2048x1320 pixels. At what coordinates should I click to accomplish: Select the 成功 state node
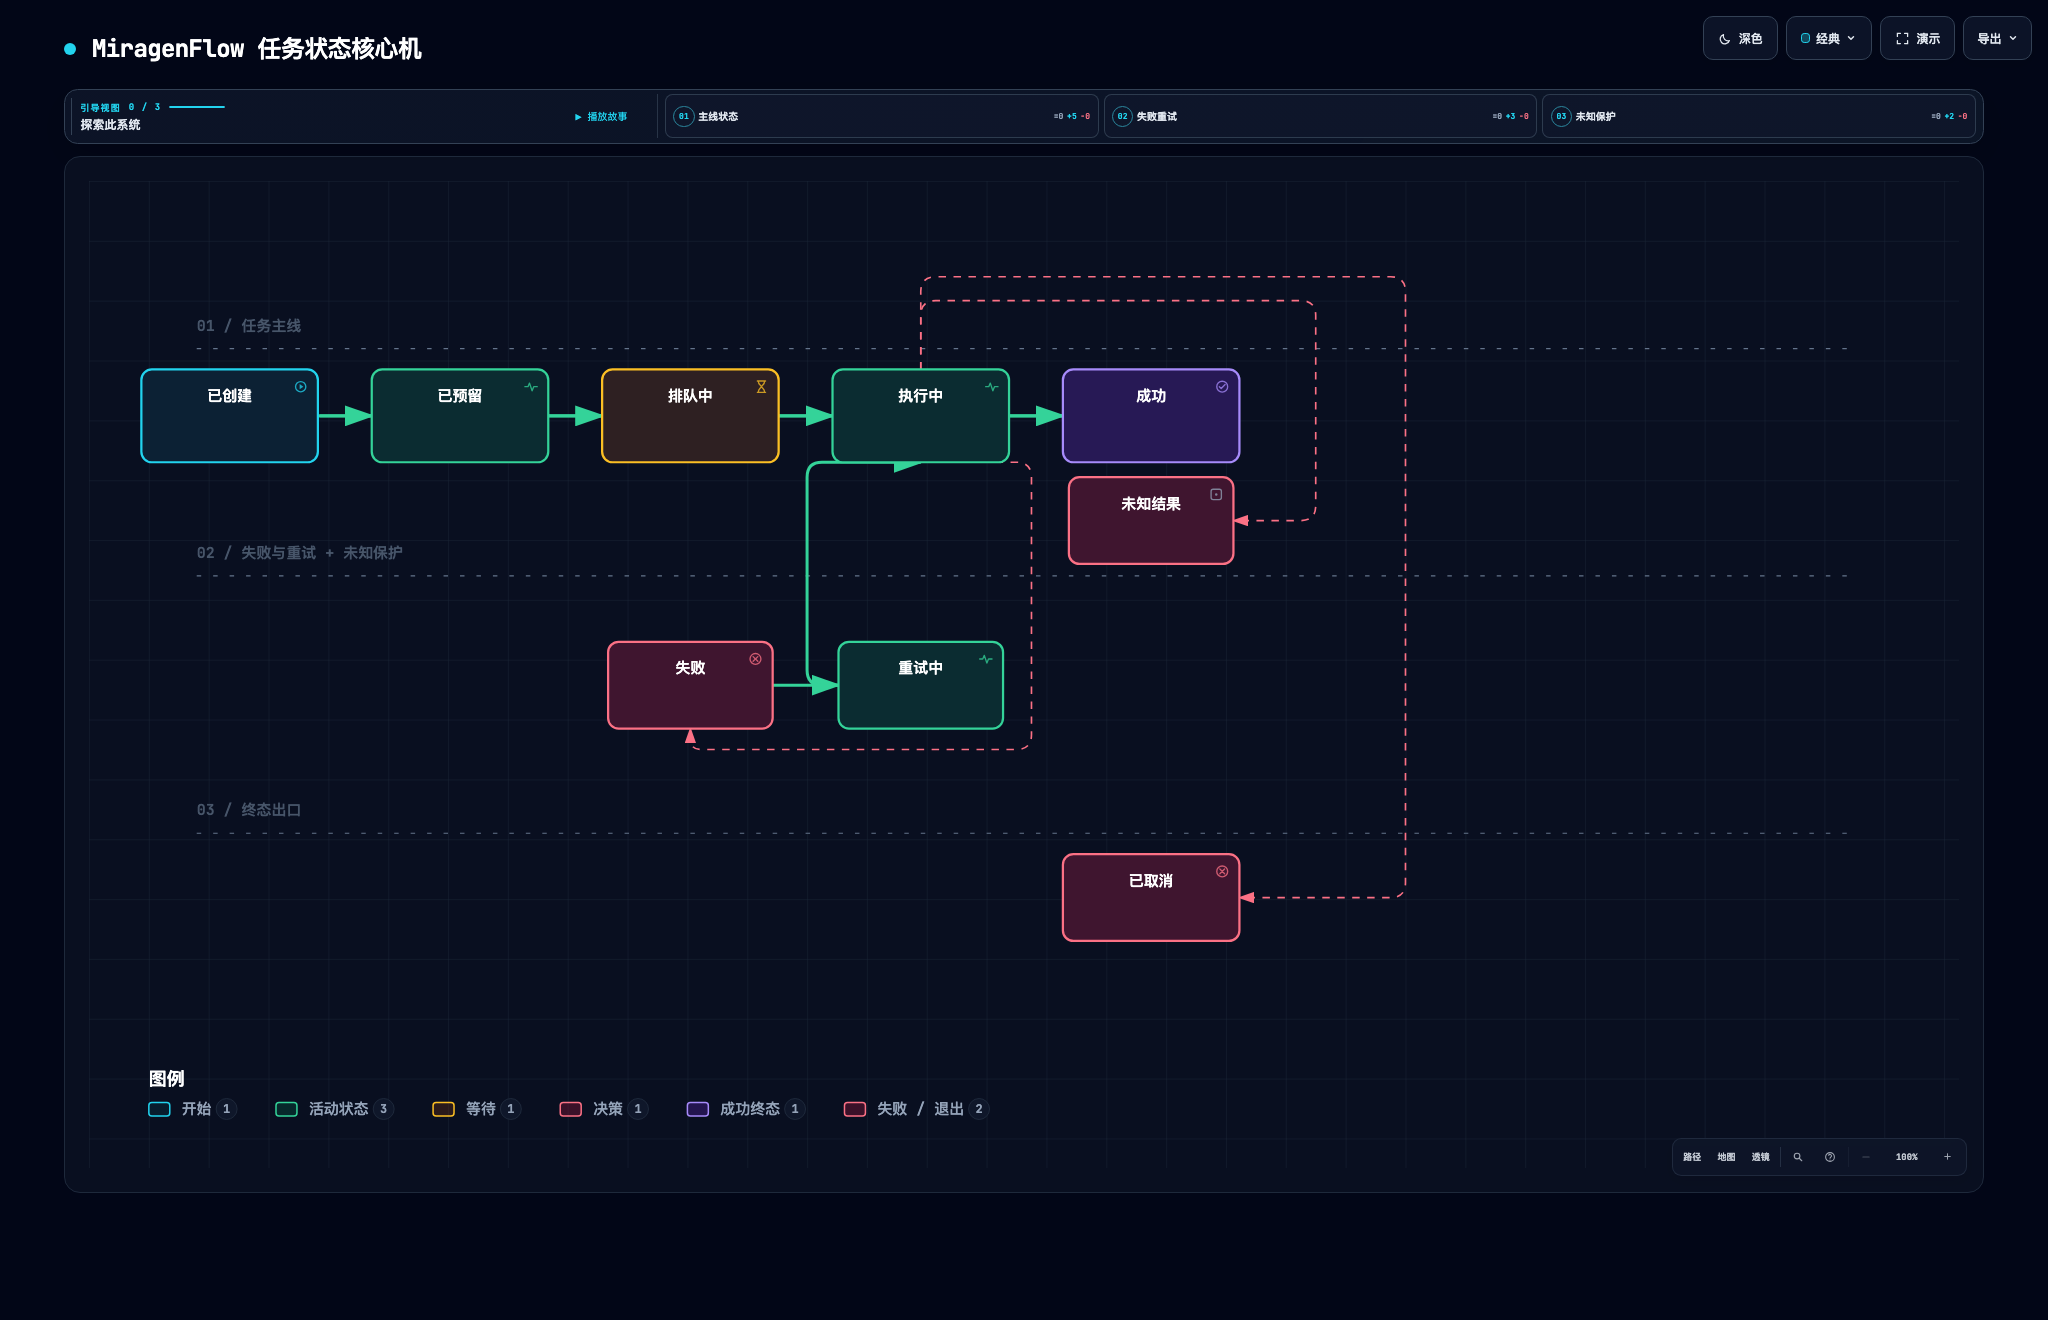(1151, 416)
